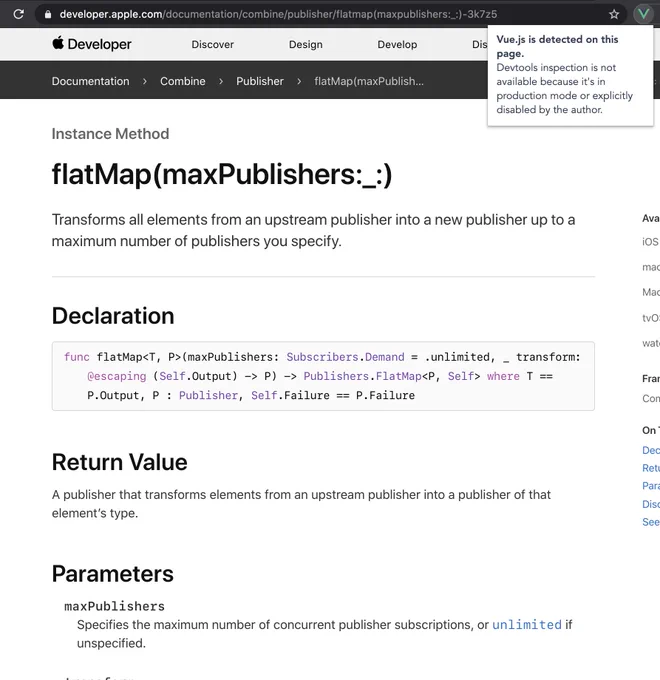Click the flatMap(maxPublishers:_:) page title
This screenshot has width=660, height=680.
click(x=222, y=174)
